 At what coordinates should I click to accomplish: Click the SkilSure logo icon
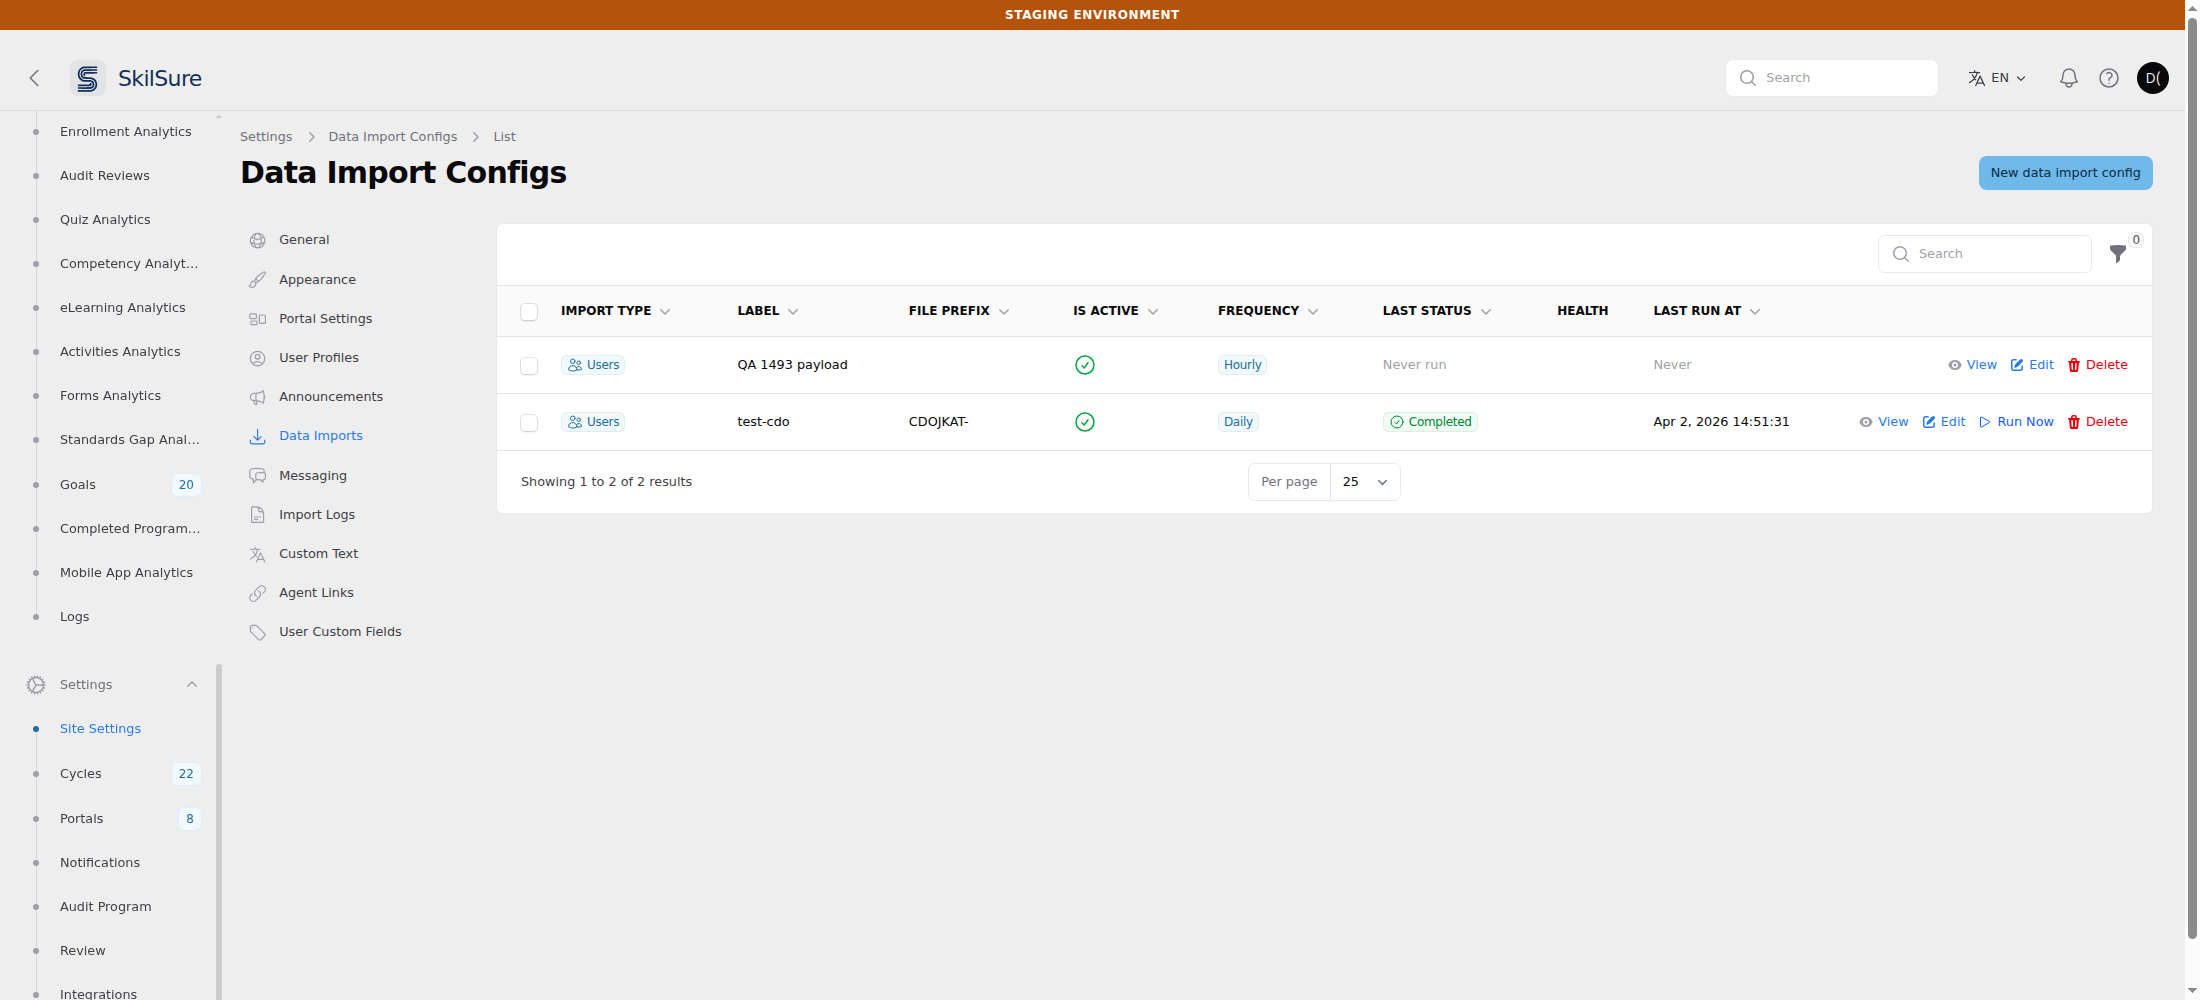coord(88,78)
